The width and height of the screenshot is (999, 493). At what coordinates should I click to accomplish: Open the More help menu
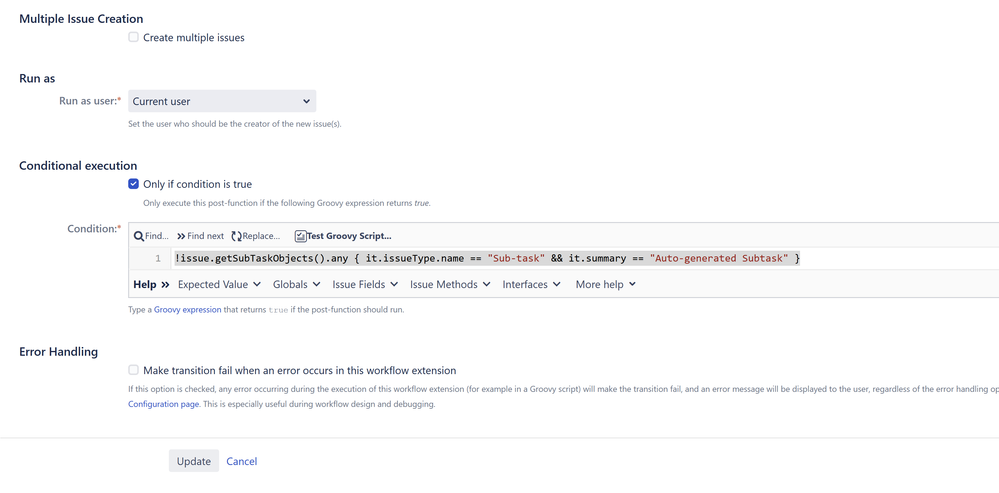coord(606,285)
